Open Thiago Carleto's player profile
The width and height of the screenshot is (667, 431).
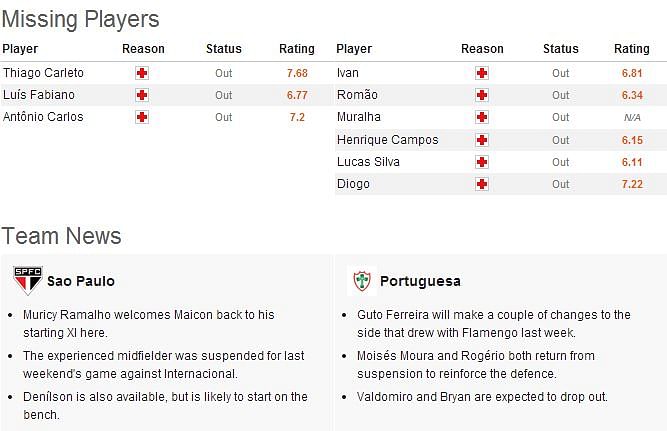click(x=43, y=73)
